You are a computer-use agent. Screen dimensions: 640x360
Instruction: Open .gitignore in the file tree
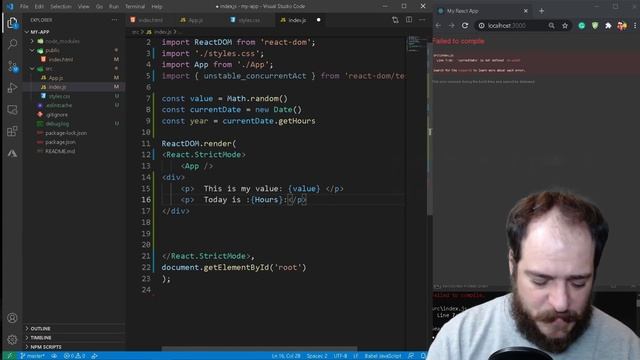[x=56, y=115]
